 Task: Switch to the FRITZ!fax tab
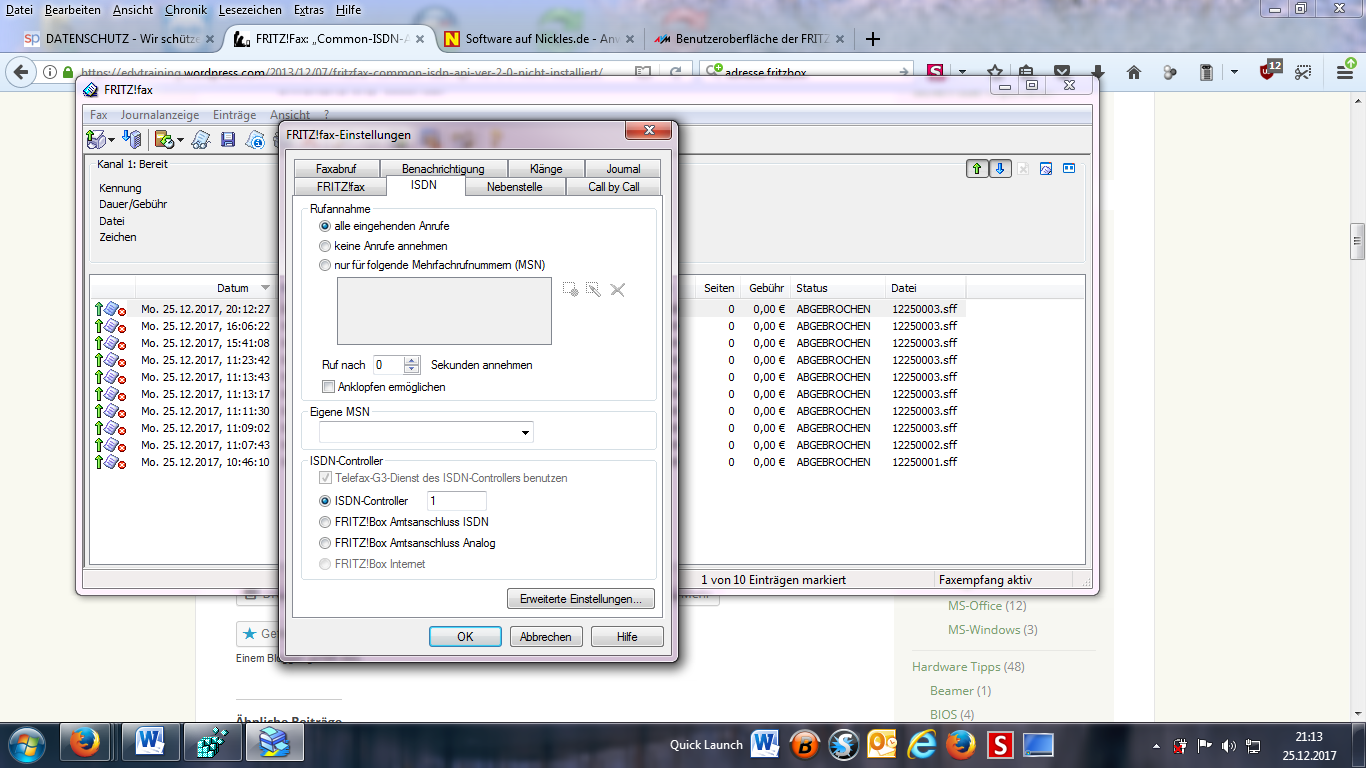340,187
